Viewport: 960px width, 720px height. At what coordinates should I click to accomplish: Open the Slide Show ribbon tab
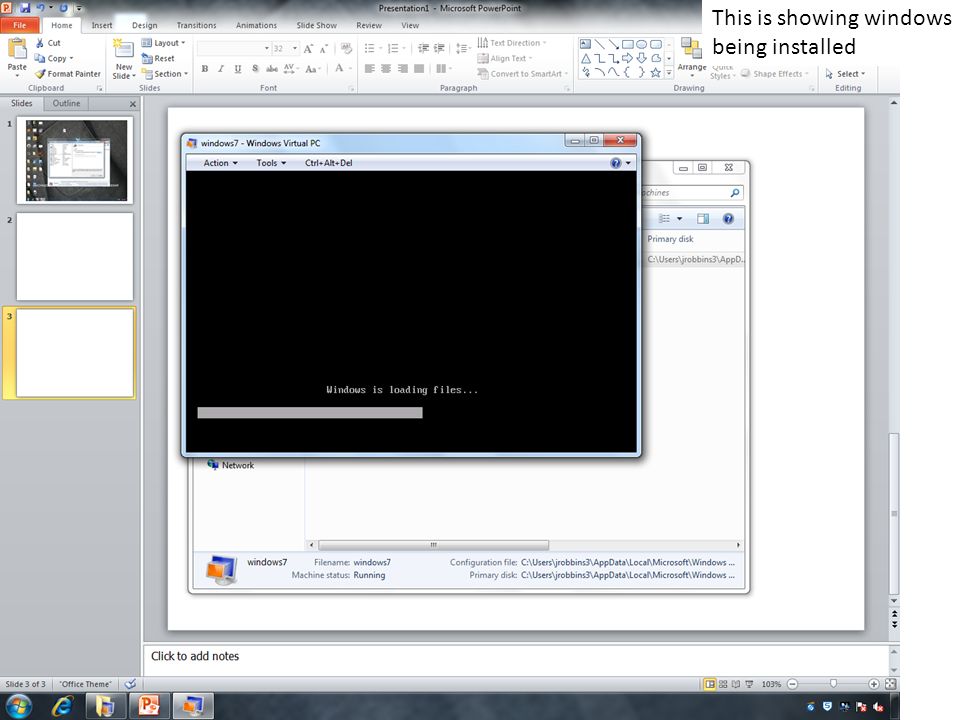[x=317, y=25]
